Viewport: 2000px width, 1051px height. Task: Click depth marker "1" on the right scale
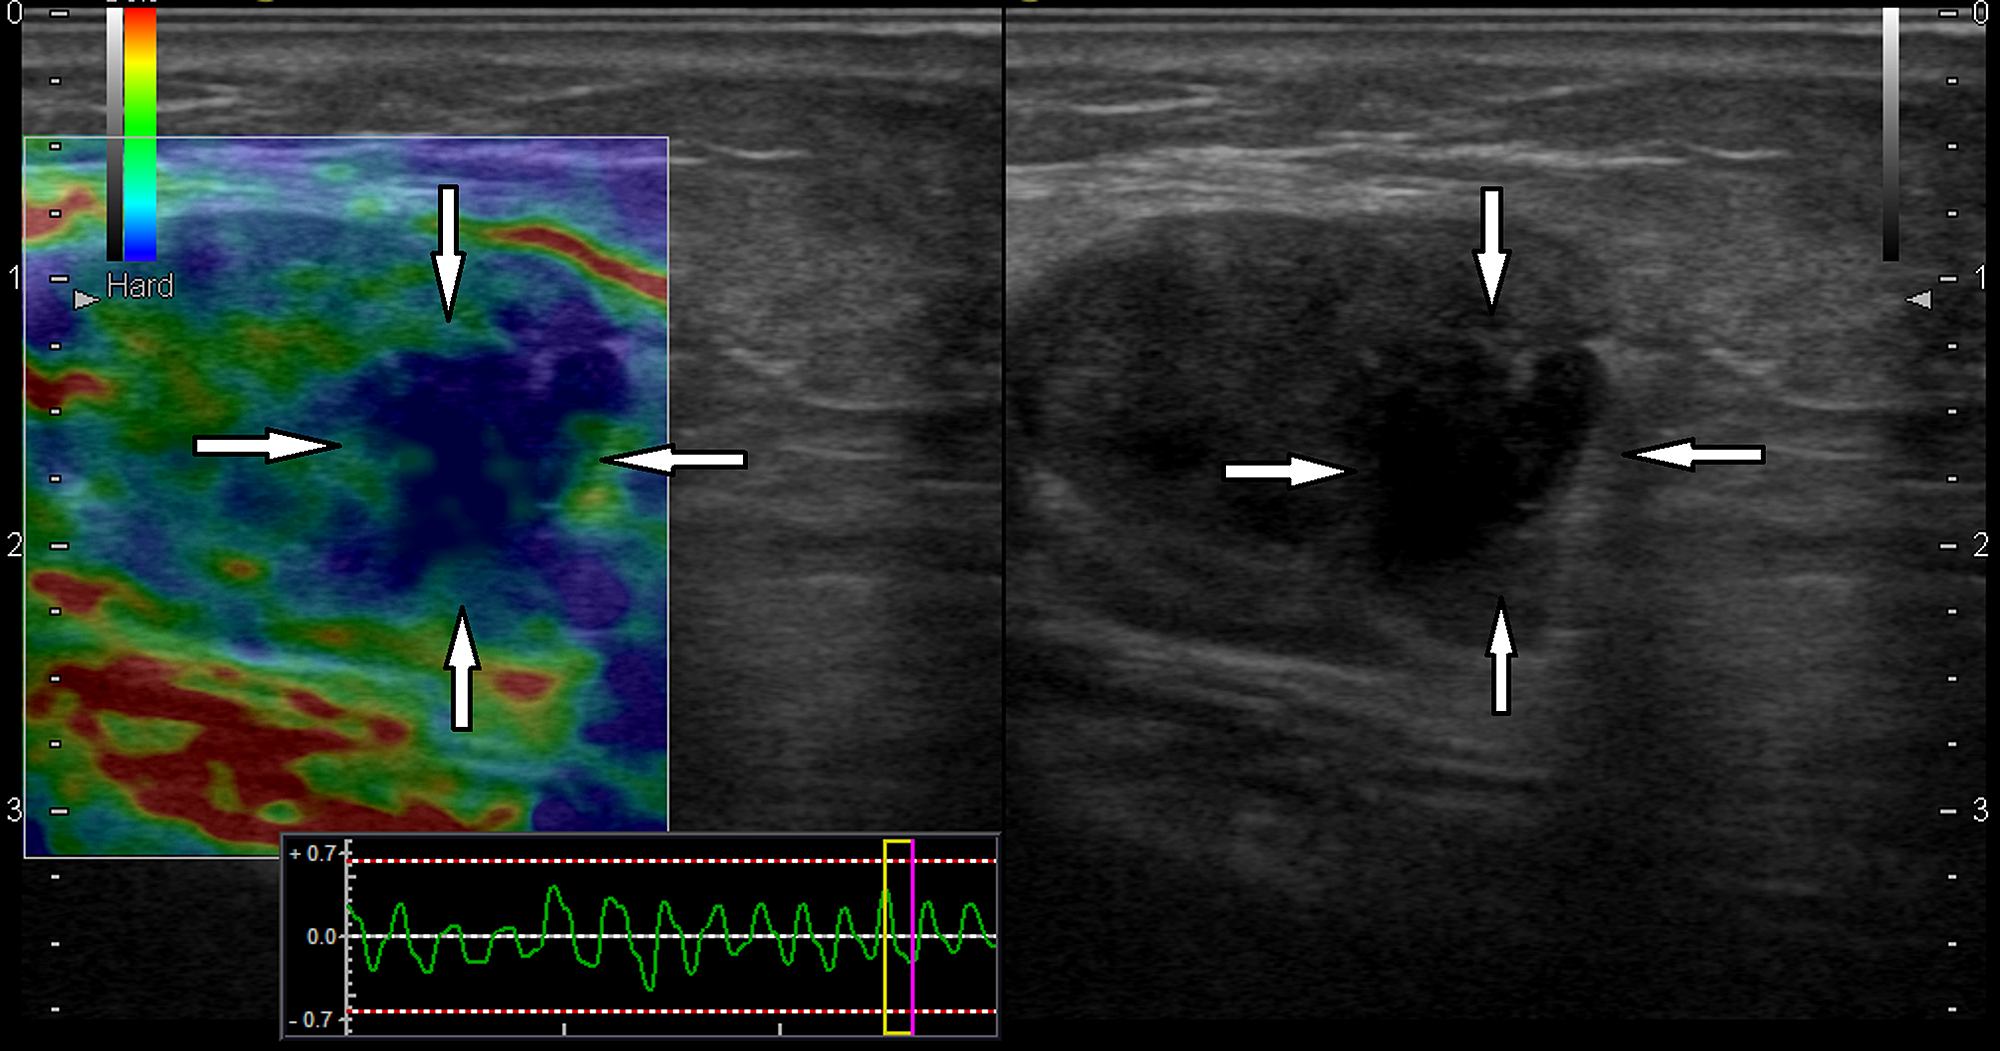pyautogui.click(x=1981, y=278)
